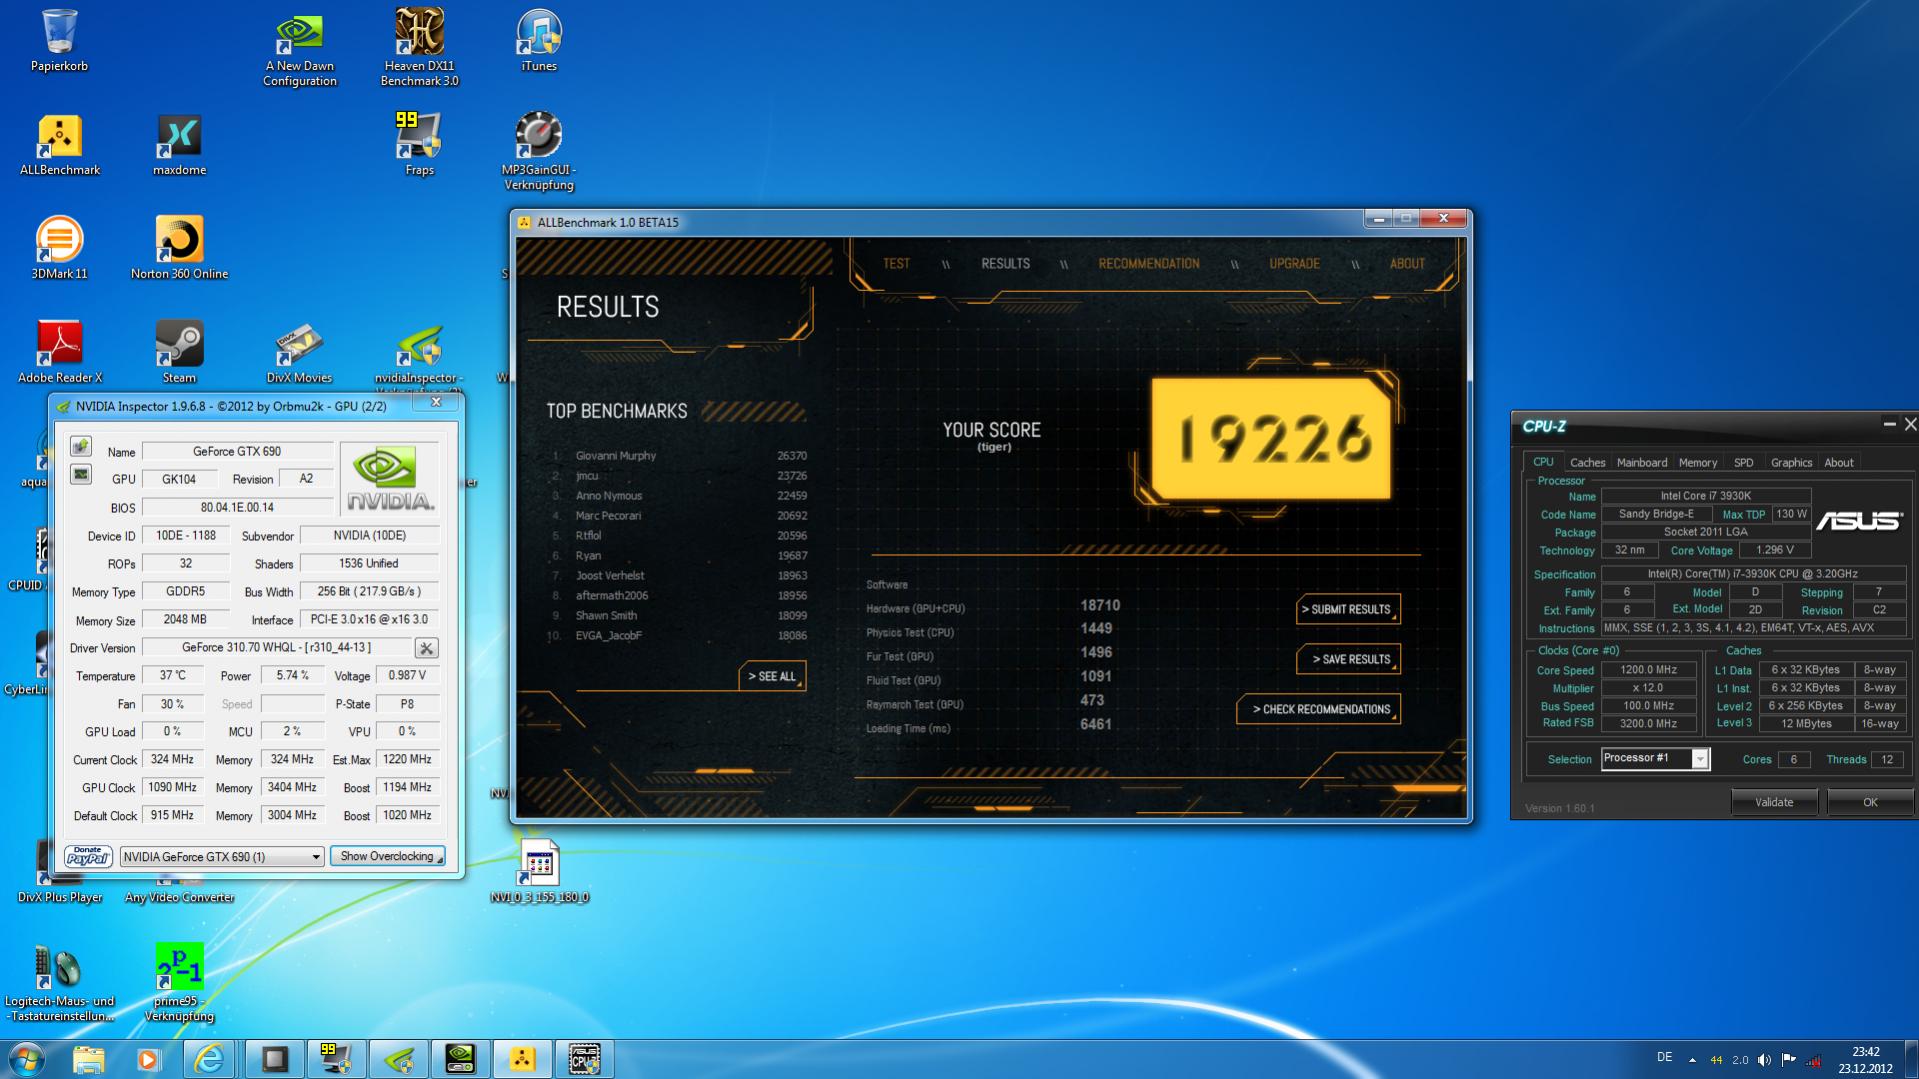Expand the NVIDIA GeForce GTX 690 GPU dropdown

[x=222, y=857]
